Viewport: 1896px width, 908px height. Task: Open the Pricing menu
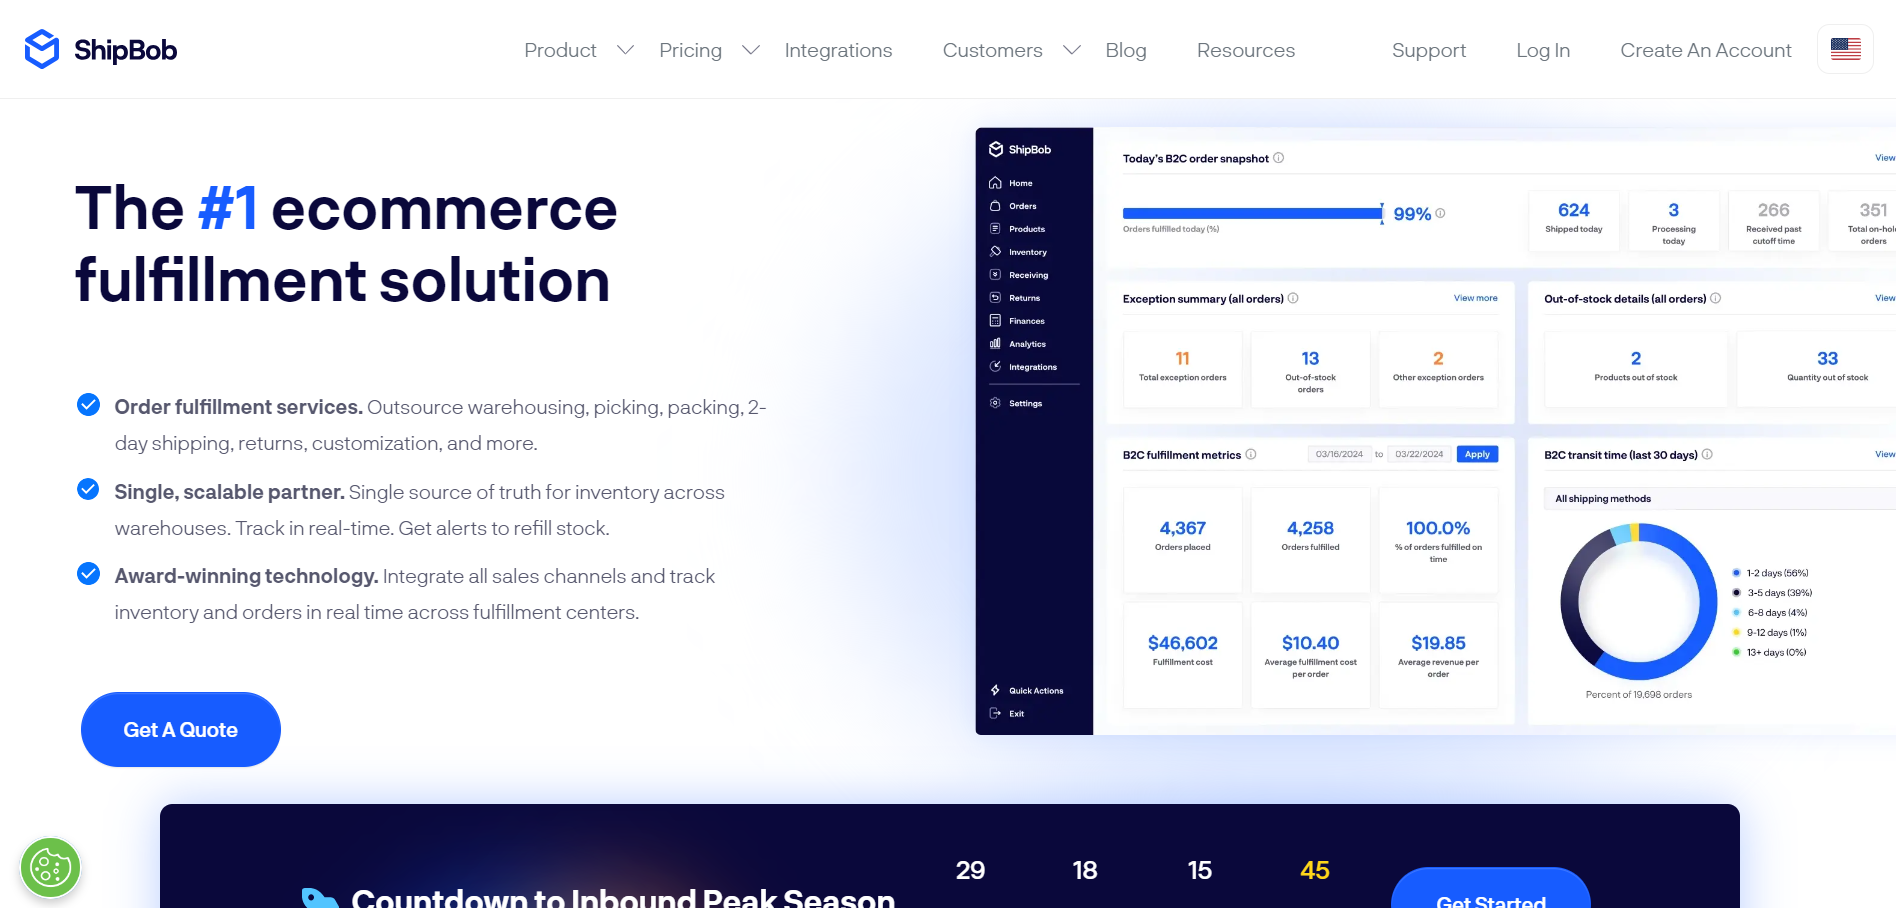[x=690, y=50]
